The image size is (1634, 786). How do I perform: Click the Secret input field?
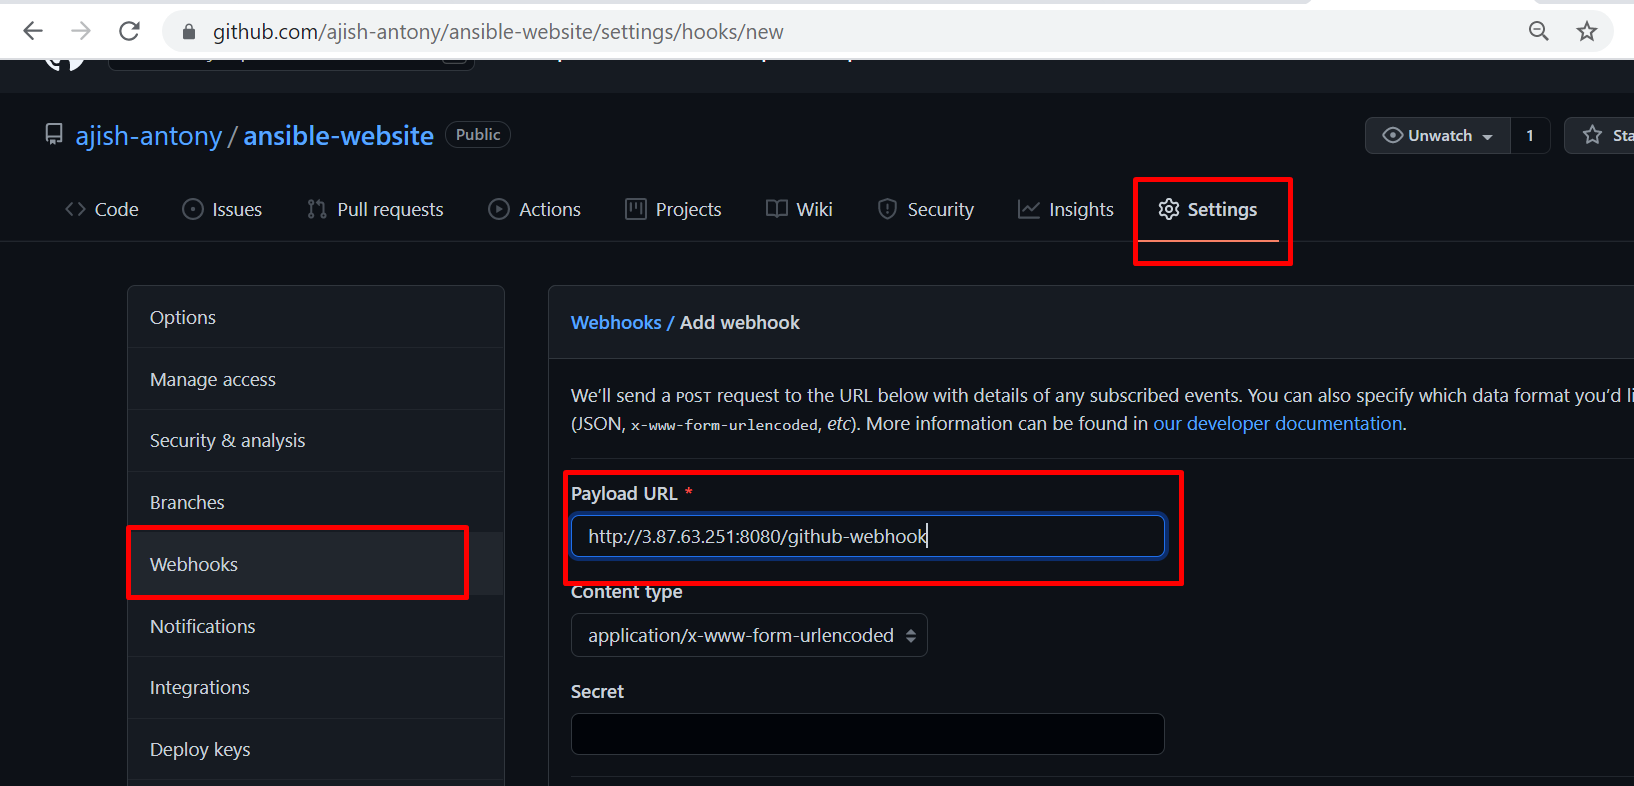pyautogui.click(x=868, y=734)
